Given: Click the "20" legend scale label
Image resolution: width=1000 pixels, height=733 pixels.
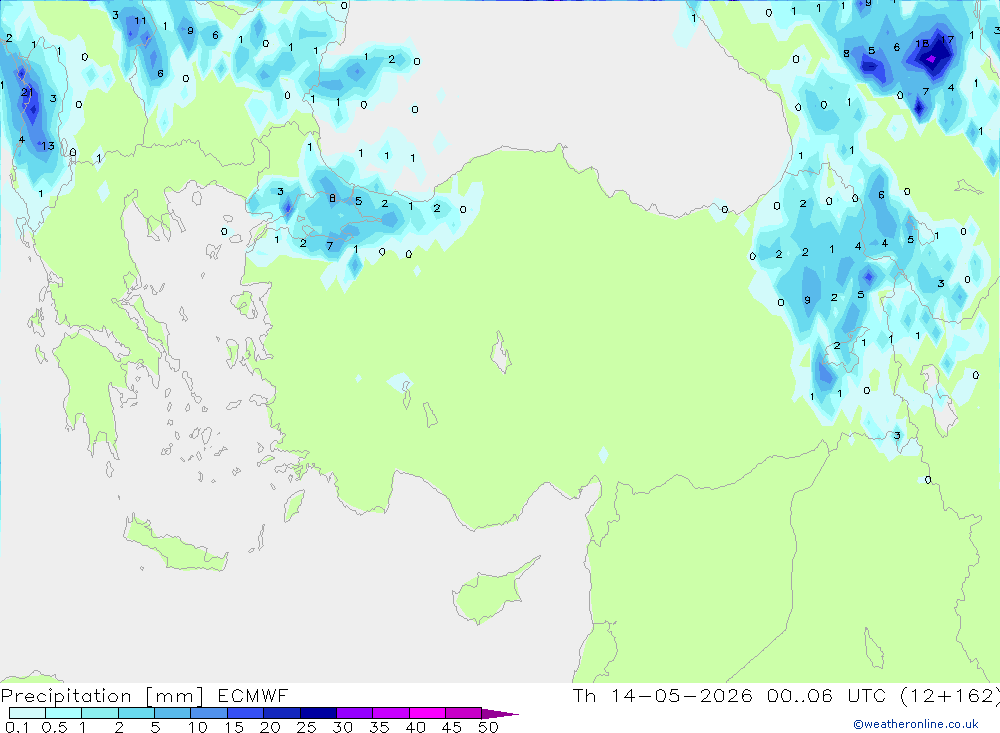Looking at the screenshot, I should 270,727.
